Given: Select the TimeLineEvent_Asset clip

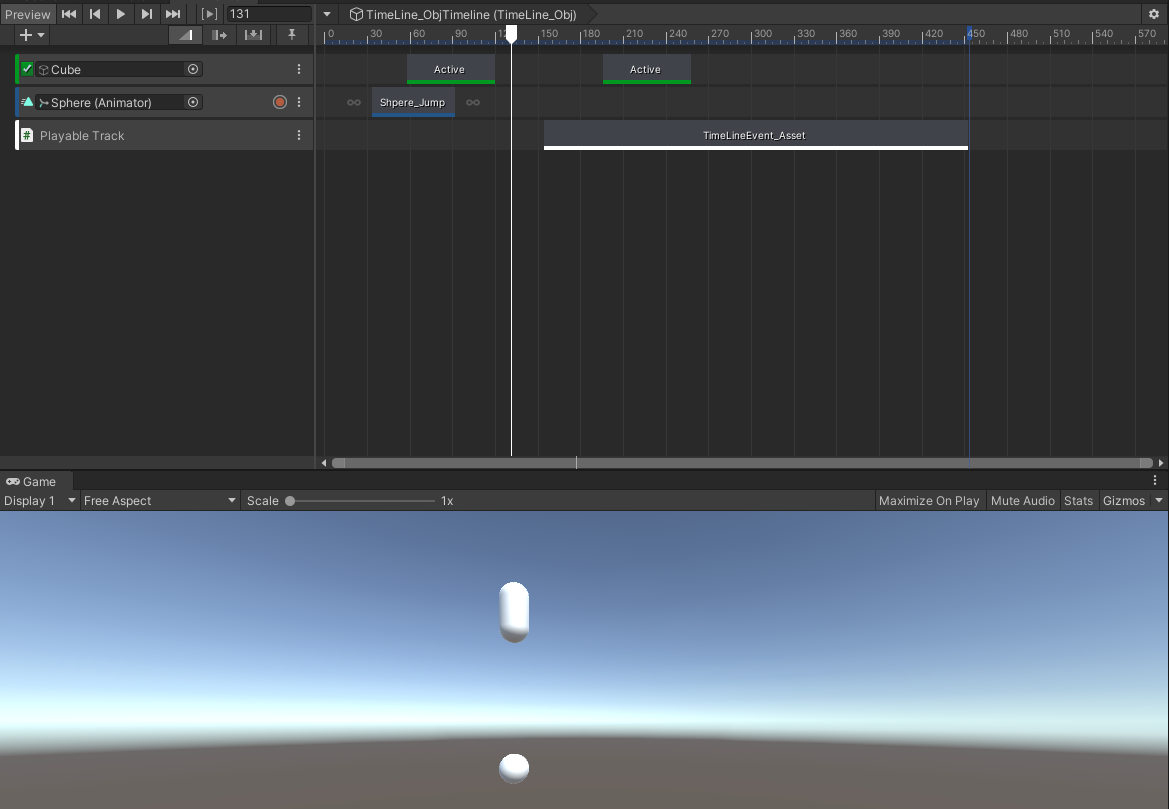Looking at the screenshot, I should (756, 135).
